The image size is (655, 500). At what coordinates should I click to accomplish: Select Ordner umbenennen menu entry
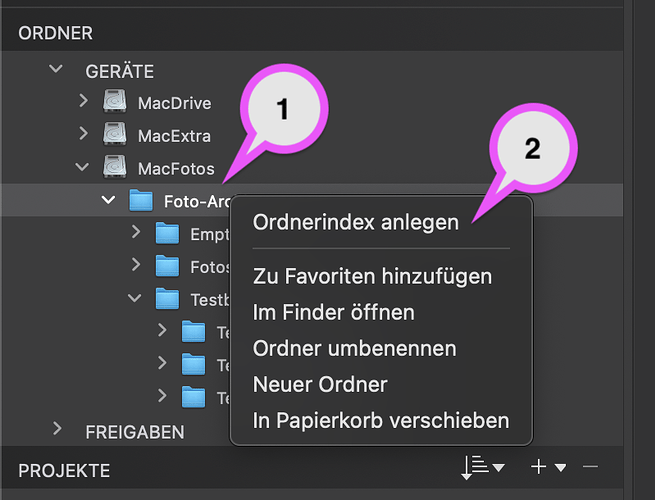point(354,348)
